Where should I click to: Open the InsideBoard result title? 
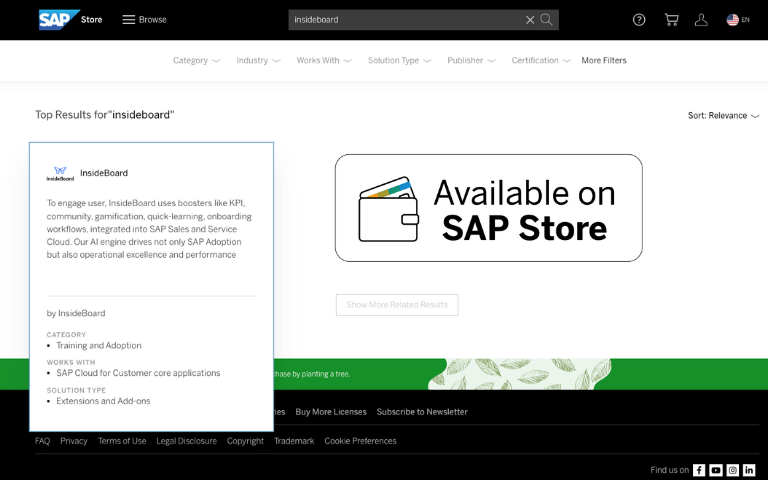click(104, 173)
